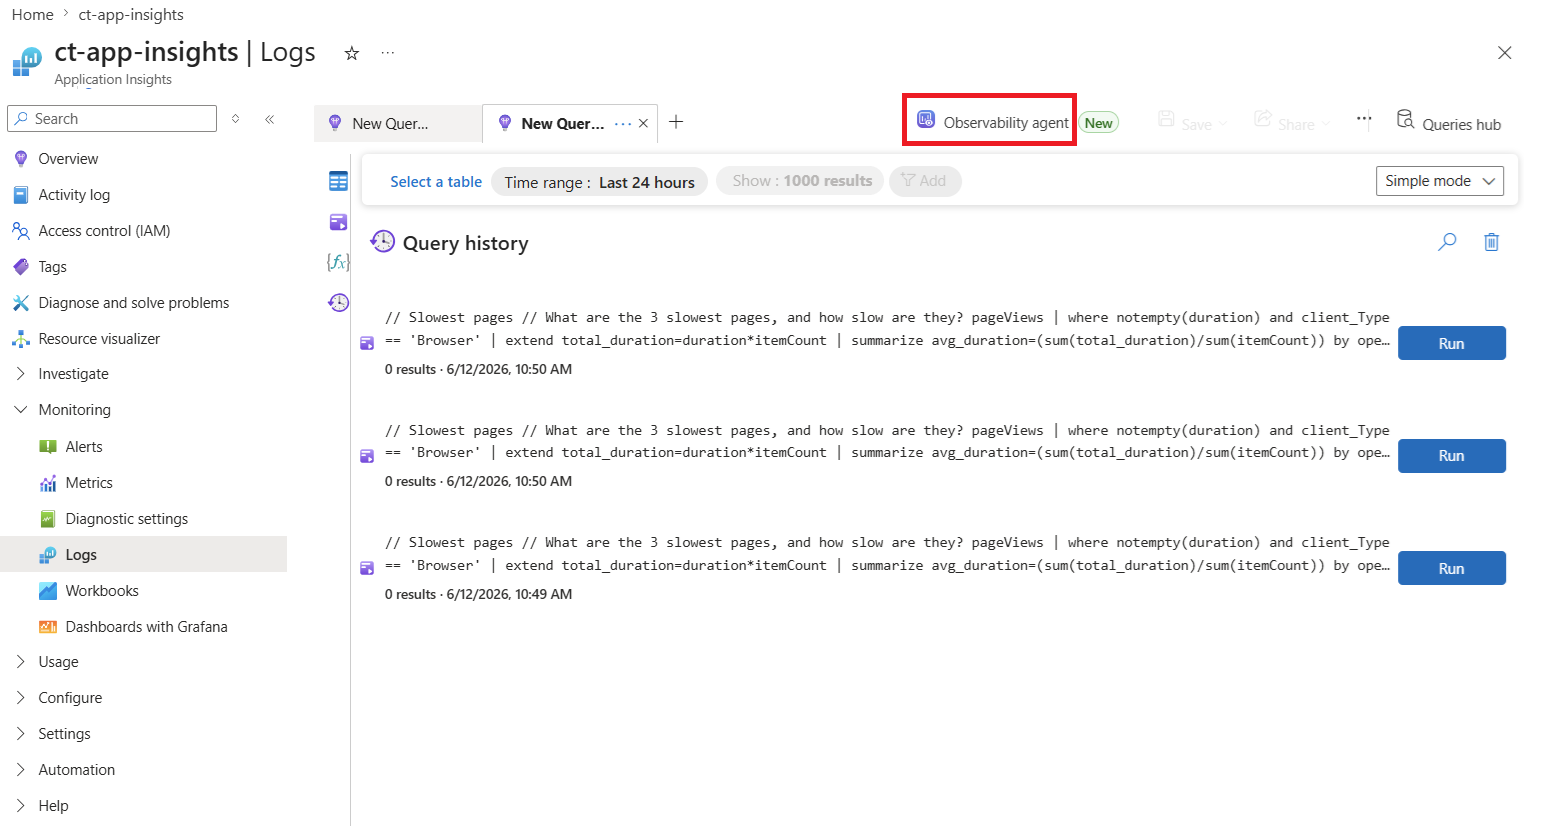Toggle expand-all arrows beside the search box
The height and width of the screenshot is (826, 1541).
click(x=236, y=119)
